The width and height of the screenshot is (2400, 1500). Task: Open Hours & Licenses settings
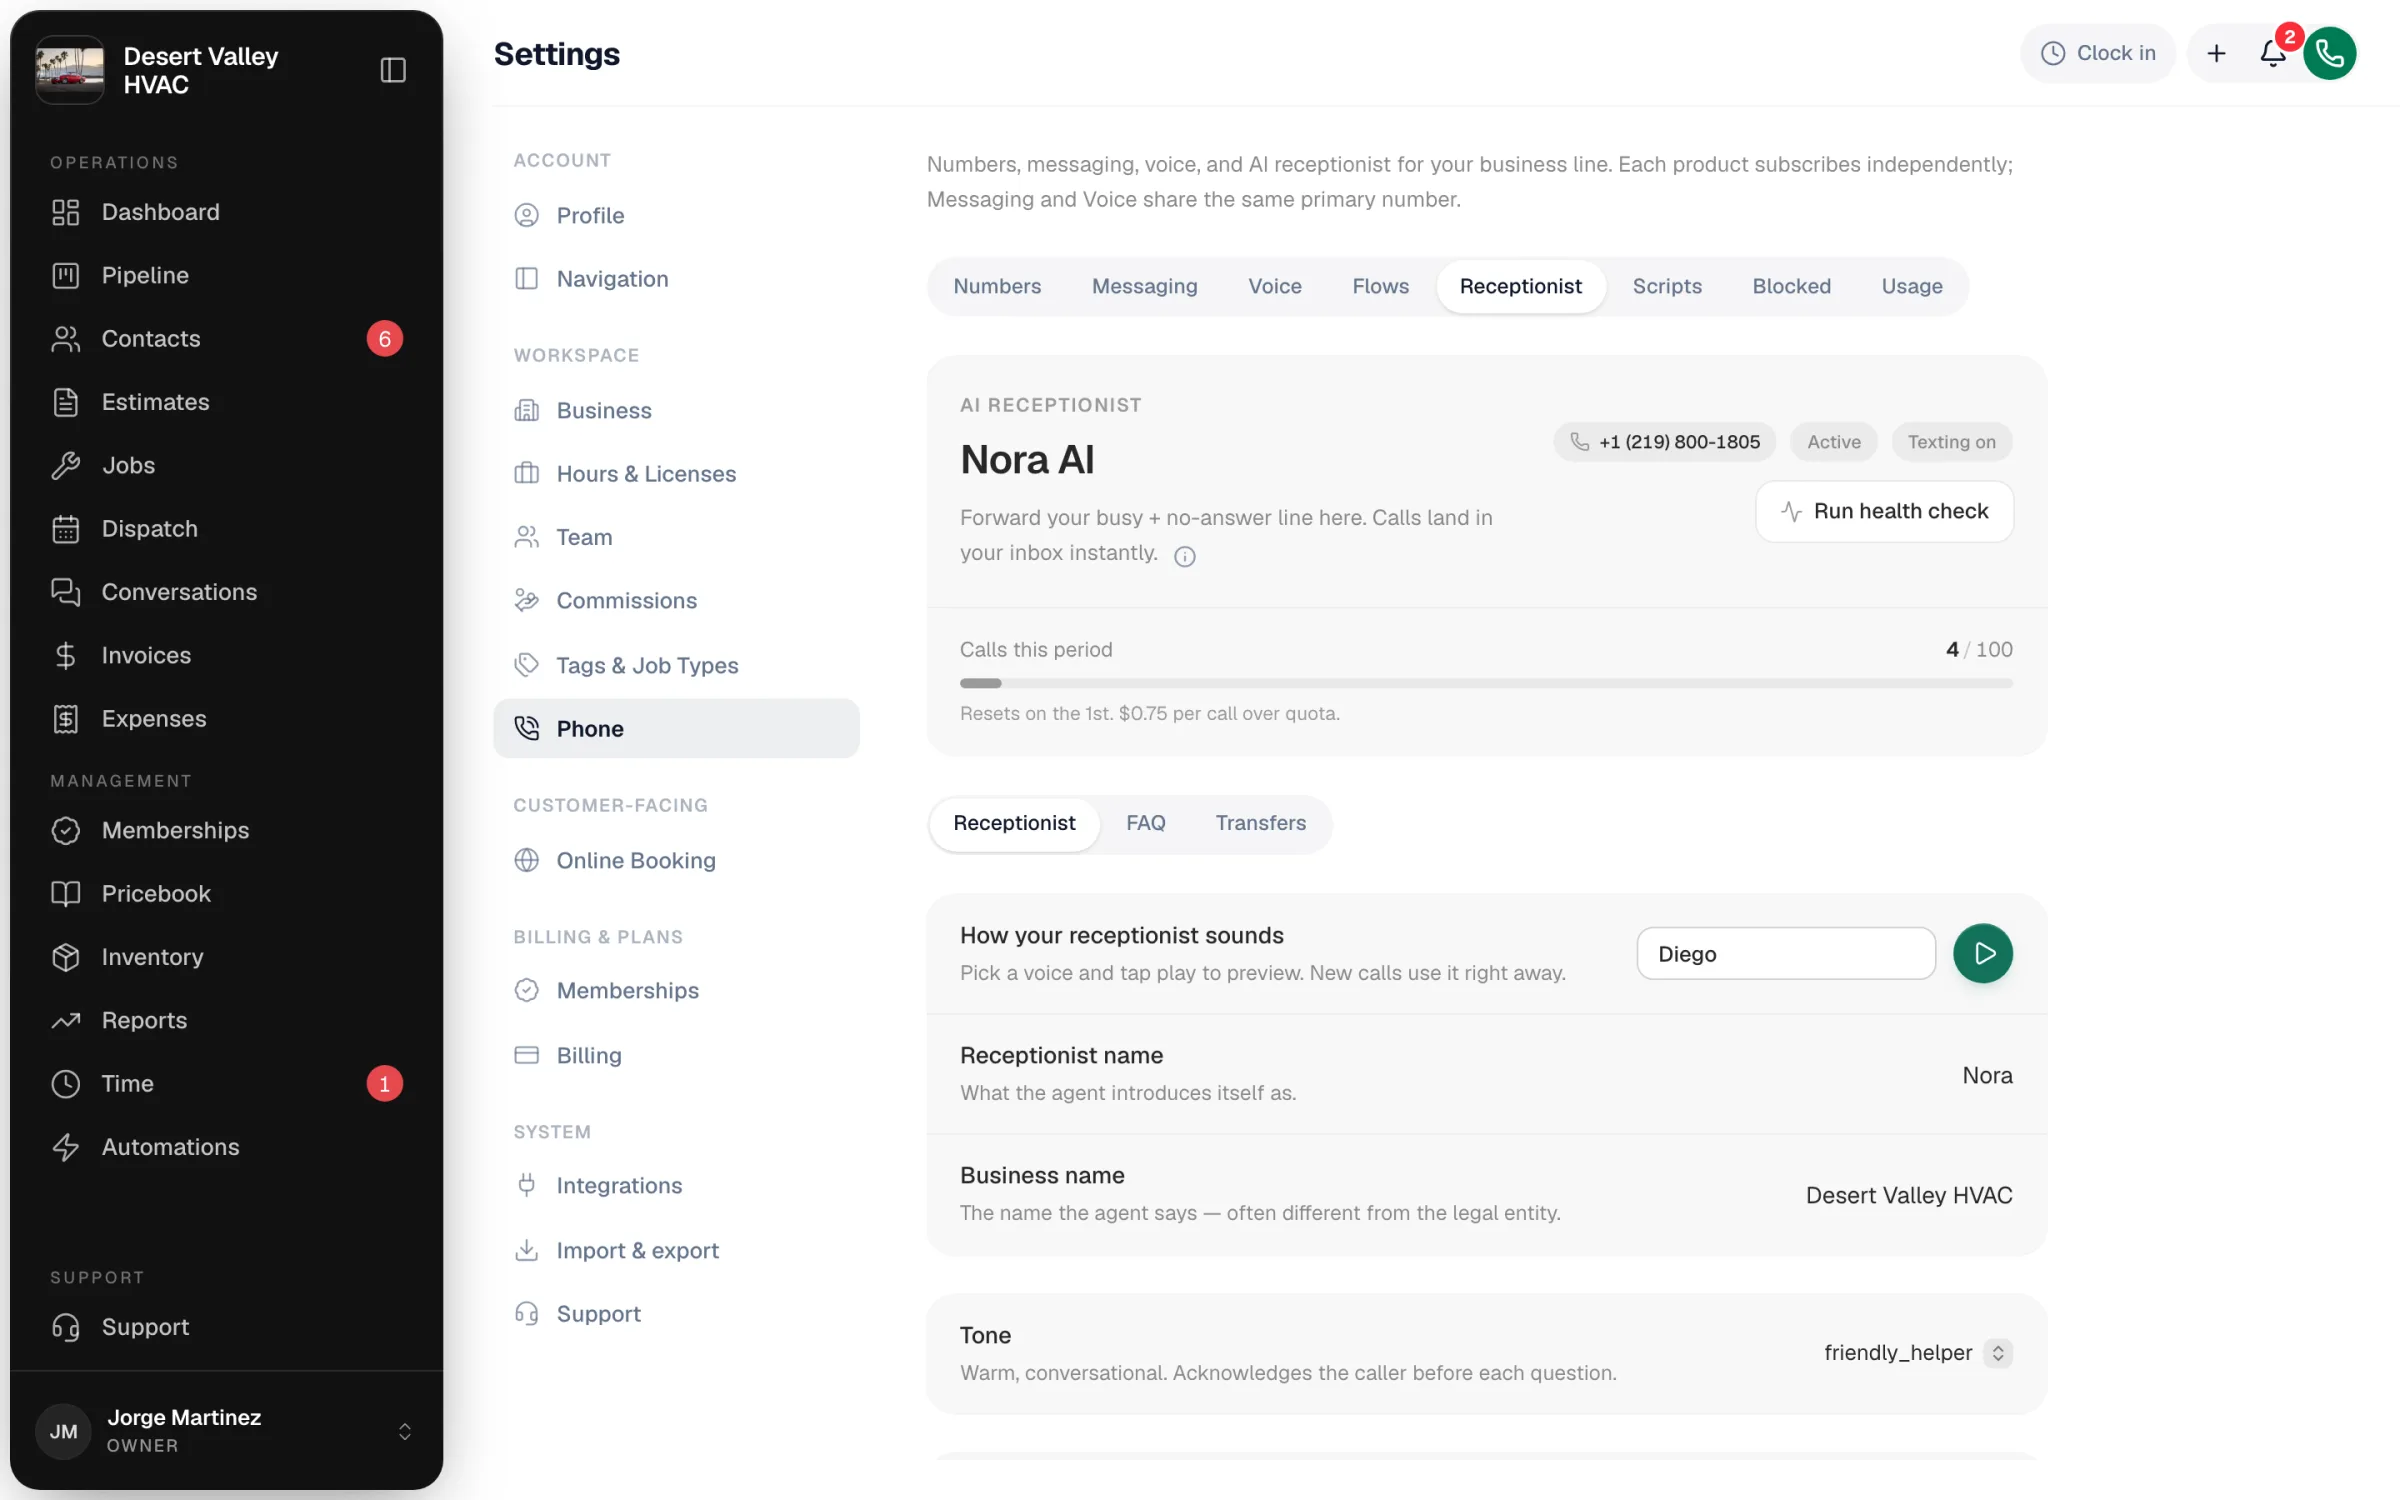(676, 474)
